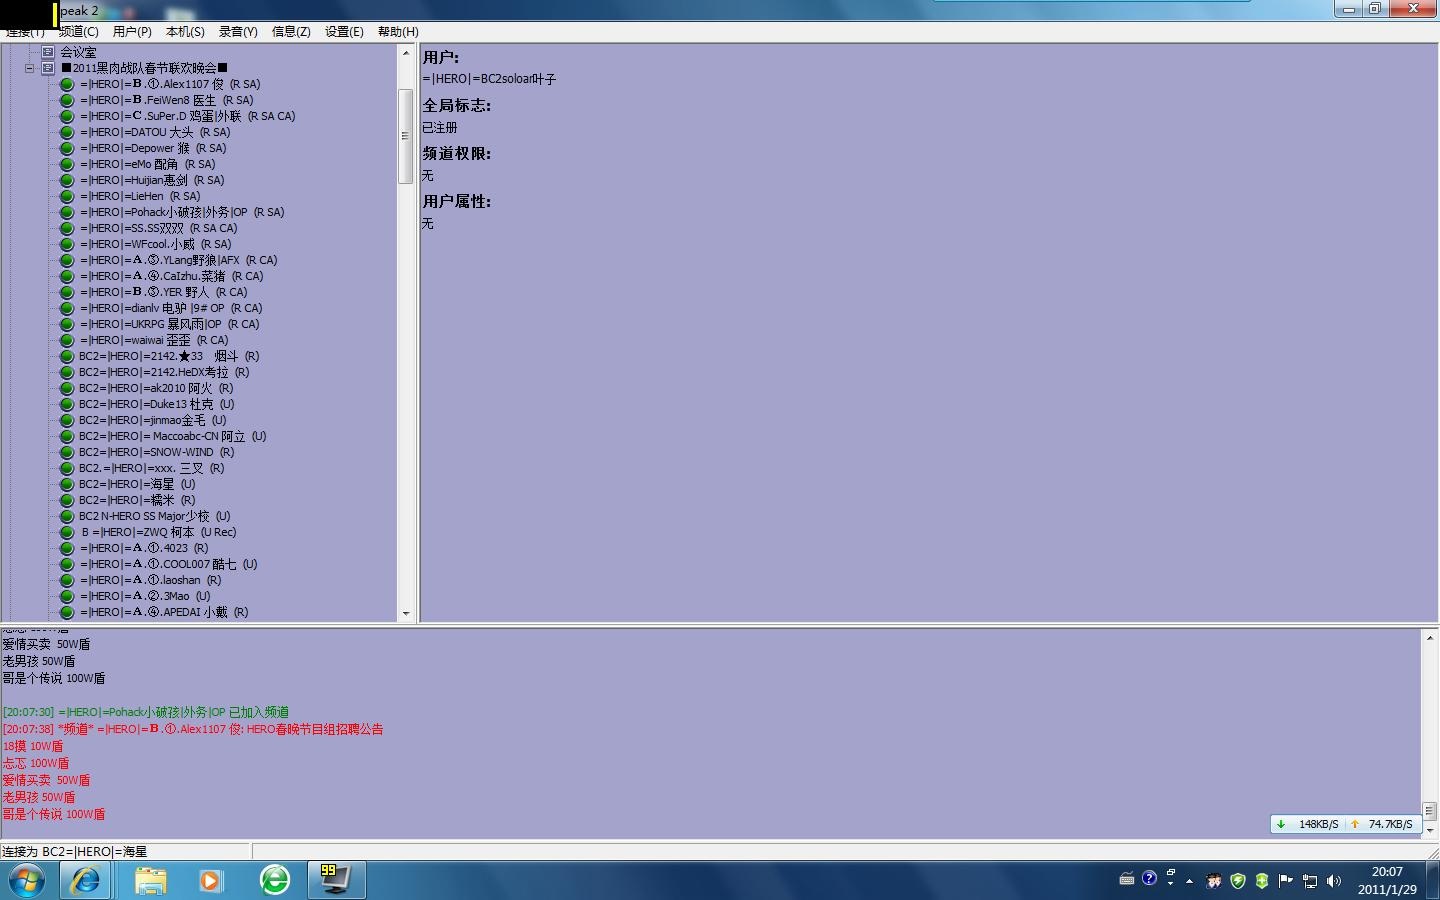The width and height of the screenshot is (1440, 900).
Task: Click green status light of SS.SS双双
Action: pyautogui.click(x=67, y=228)
